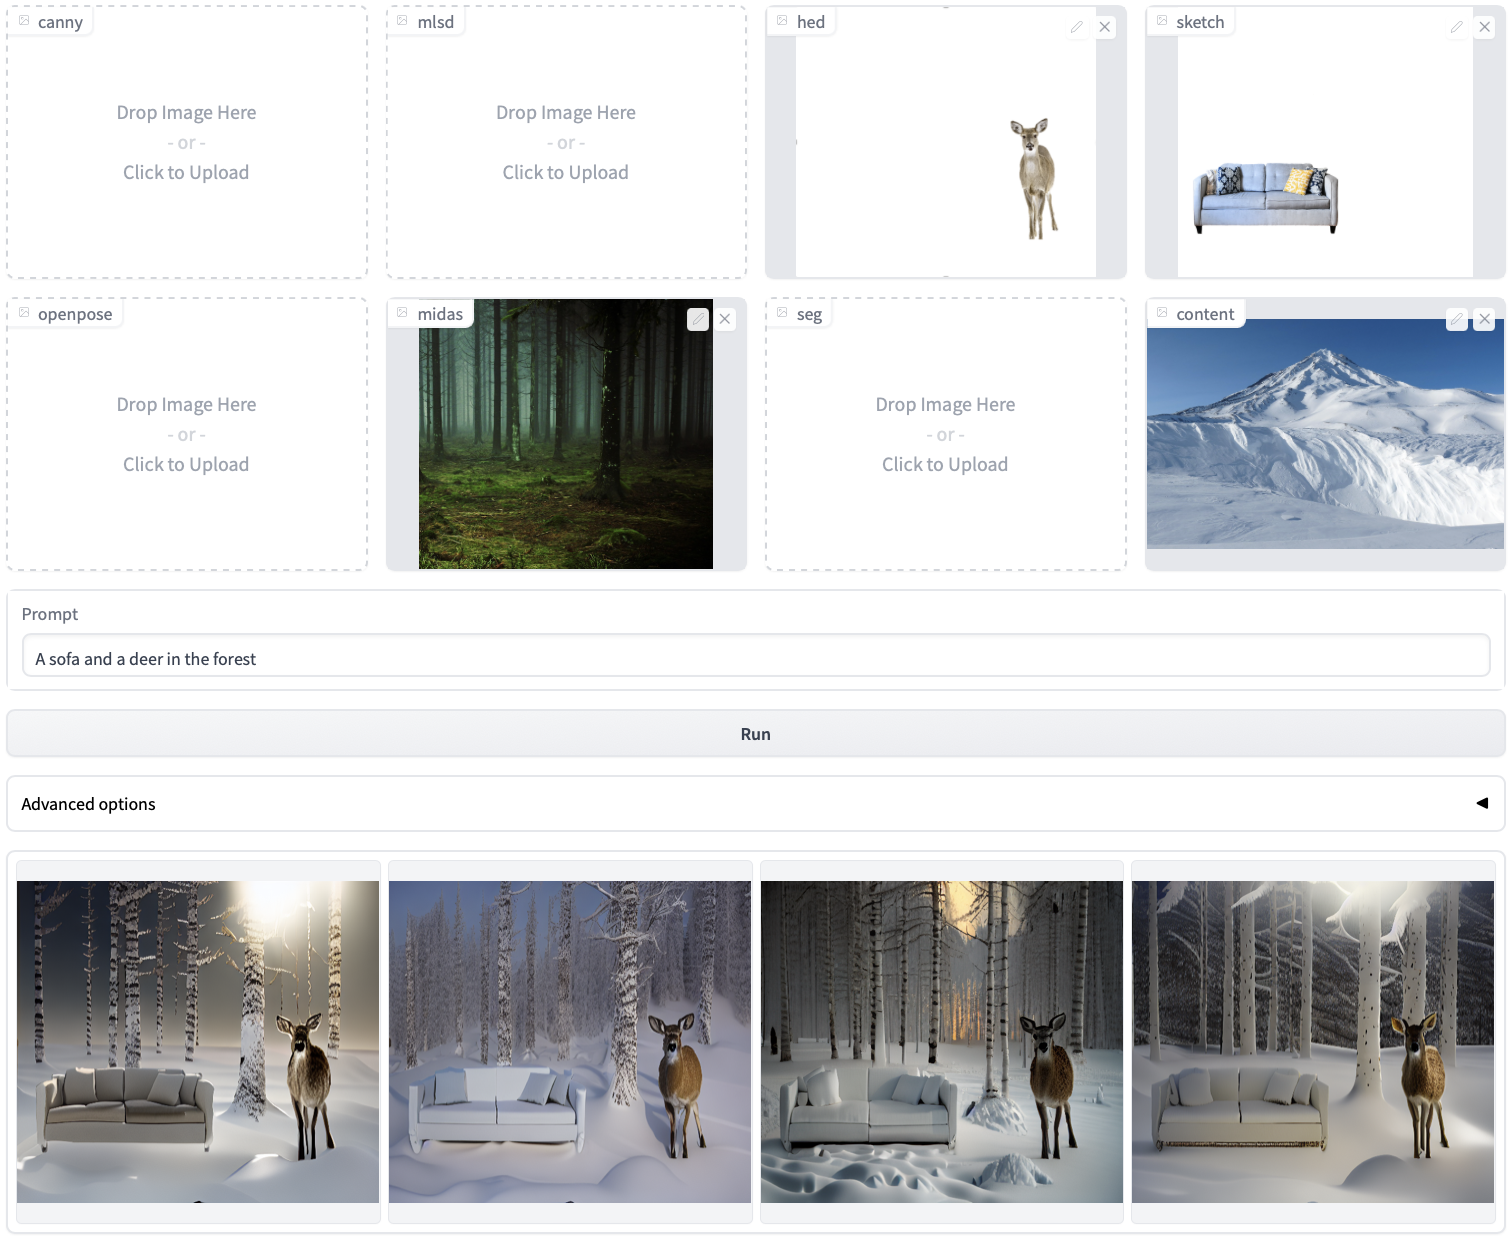
Task: Edit the midas forest image with pencil icon
Action: (x=698, y=319)
